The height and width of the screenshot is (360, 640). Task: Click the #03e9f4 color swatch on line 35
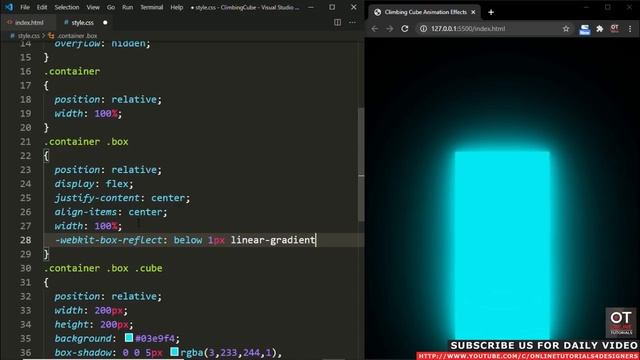[129, 338]
